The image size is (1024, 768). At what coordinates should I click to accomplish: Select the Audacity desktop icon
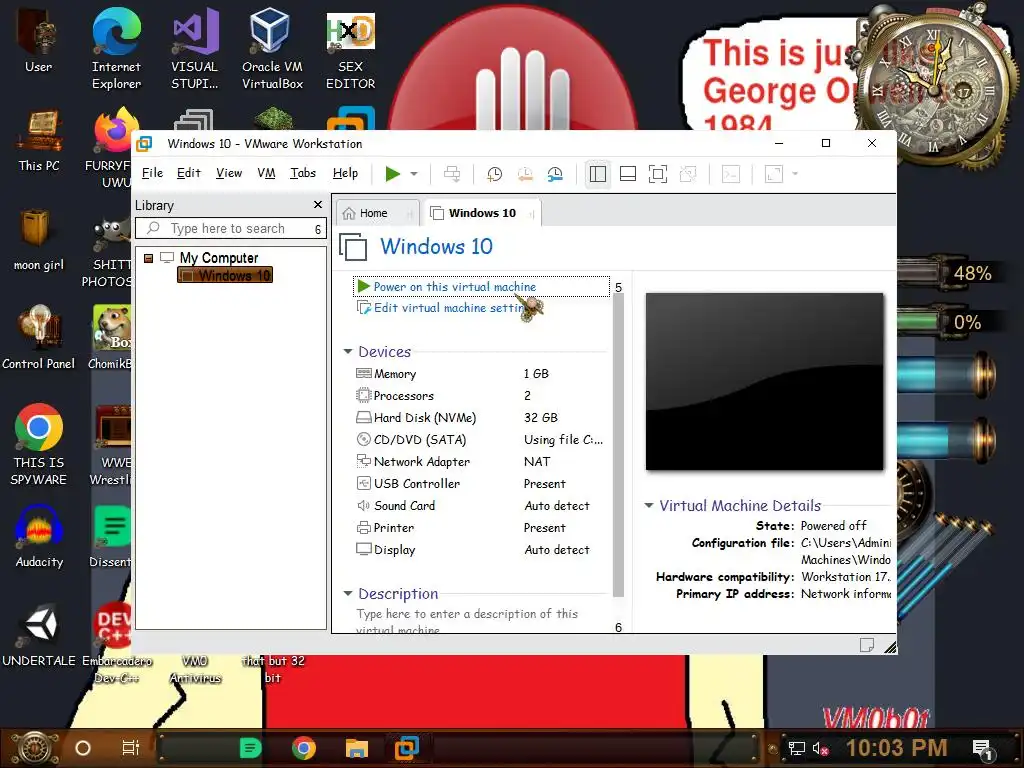point(39,537)
